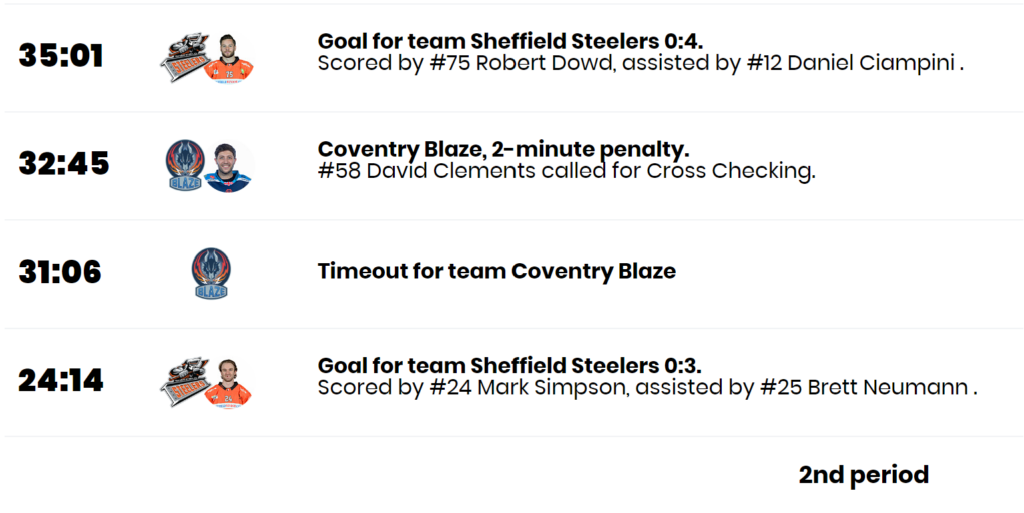The image size is (1024, 513).
Task: Open the Sheffield Steelers 0:4 goal heading
Action: pos(510,41)
